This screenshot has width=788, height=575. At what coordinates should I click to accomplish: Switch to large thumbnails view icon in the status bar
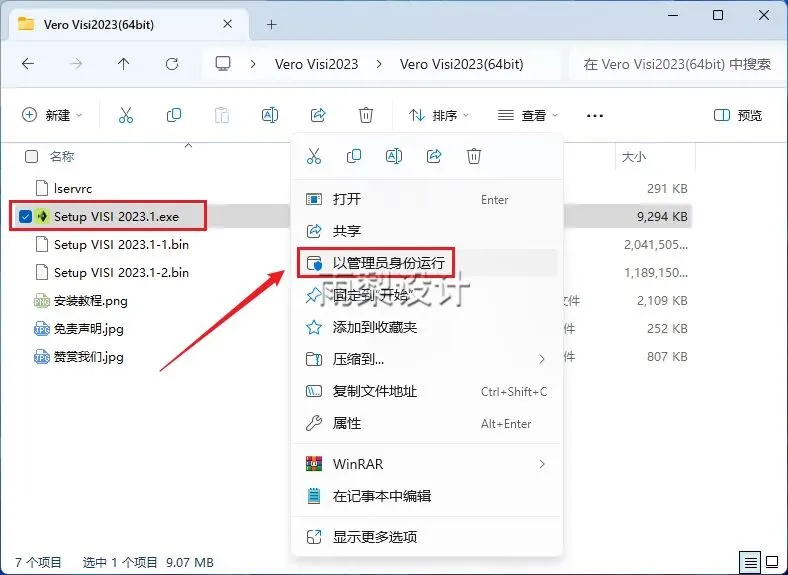[772, 562]
